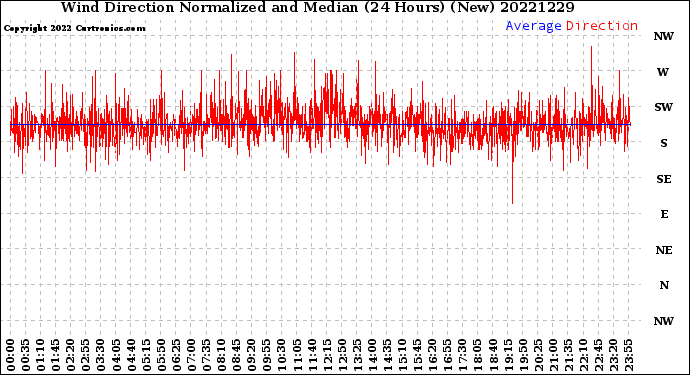The width and height of the screenshot is (690, 375).
Task: Click the 01:10 time axis label
Action: pyautogui.click(x=41, y=355)
